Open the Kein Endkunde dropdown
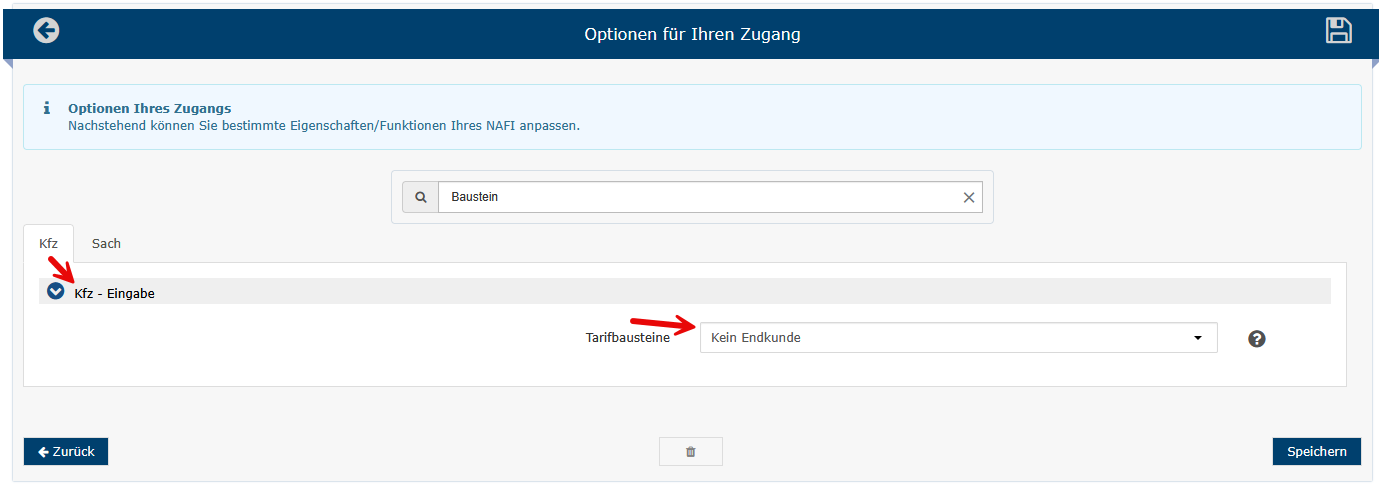This screenshot has width=1379, height=486. coord(958,338)
